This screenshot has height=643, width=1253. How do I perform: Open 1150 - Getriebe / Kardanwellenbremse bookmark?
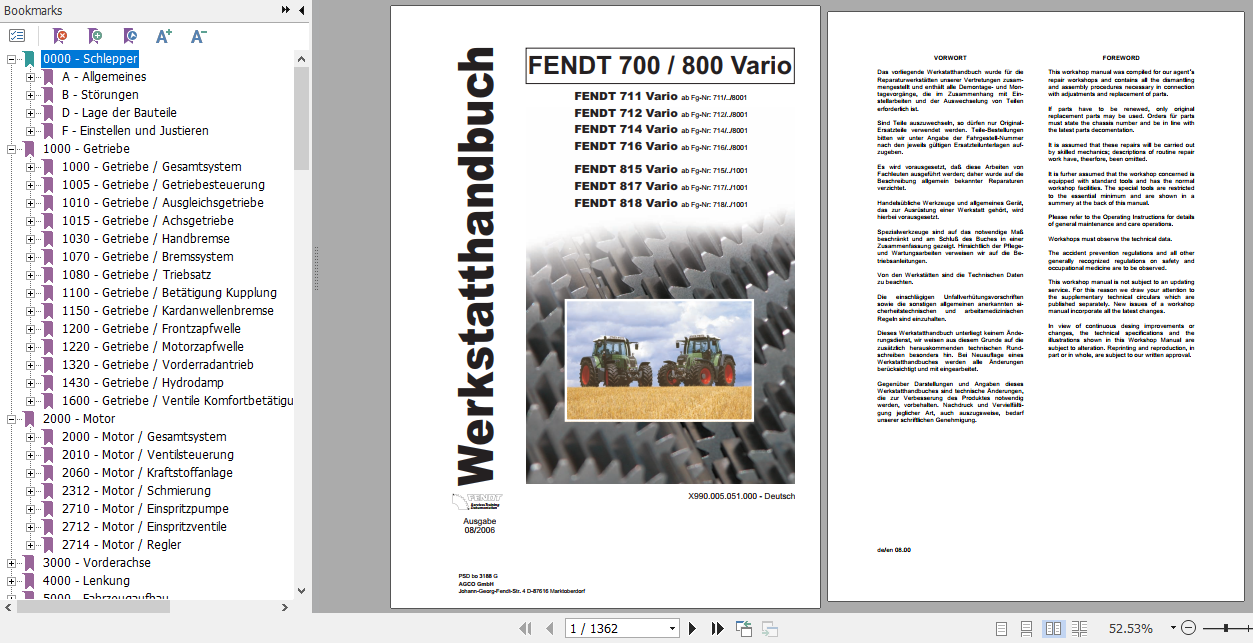[167, 311]
